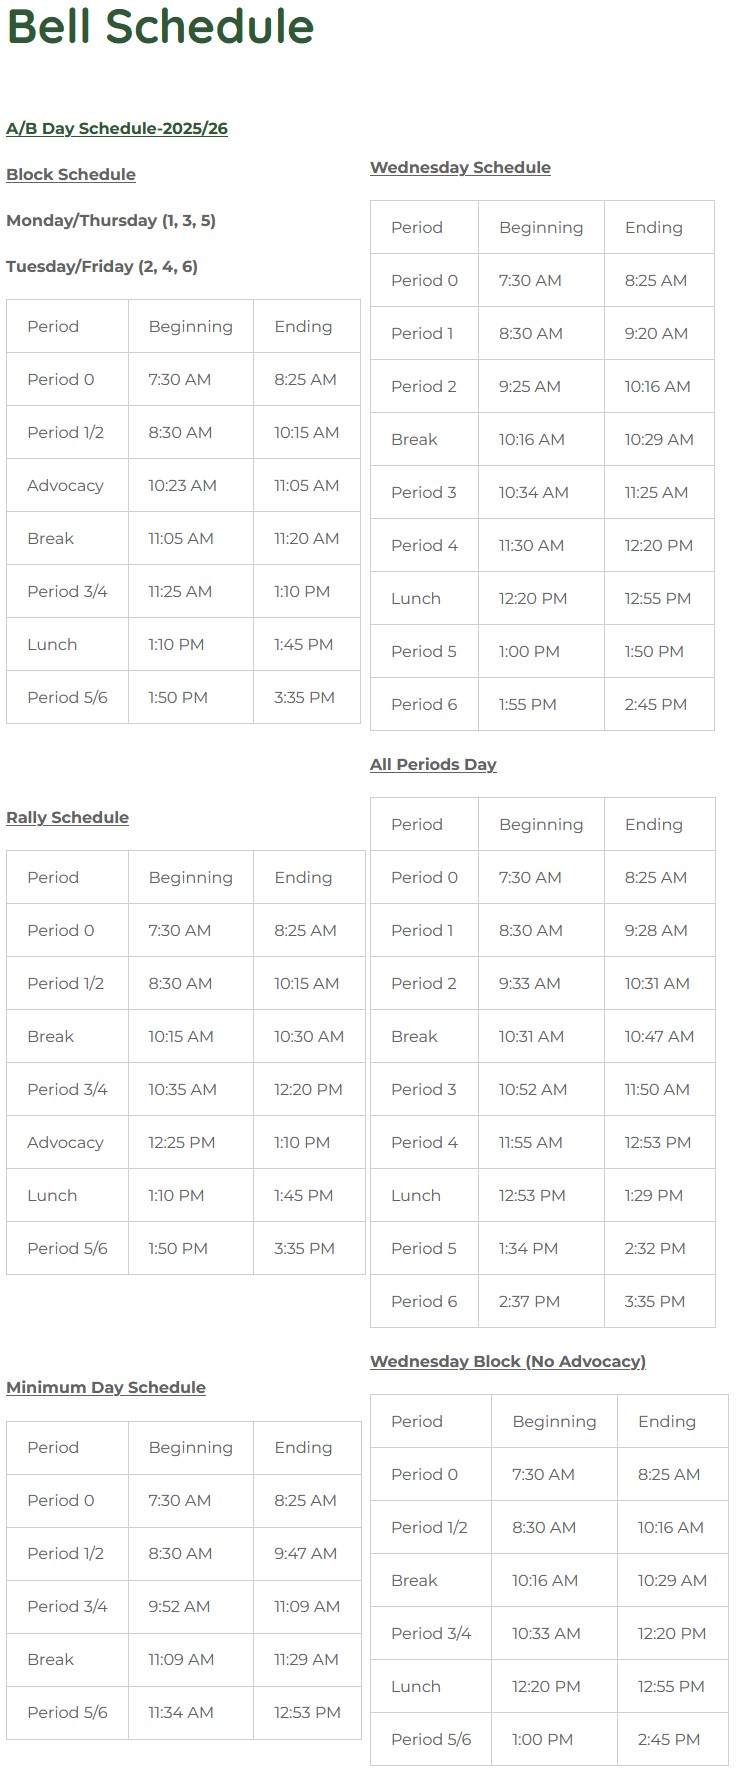Select the Rally Schedule heading link
Image resolution: width=737 pixels, height=1780 pixels.
coord(67,818)
